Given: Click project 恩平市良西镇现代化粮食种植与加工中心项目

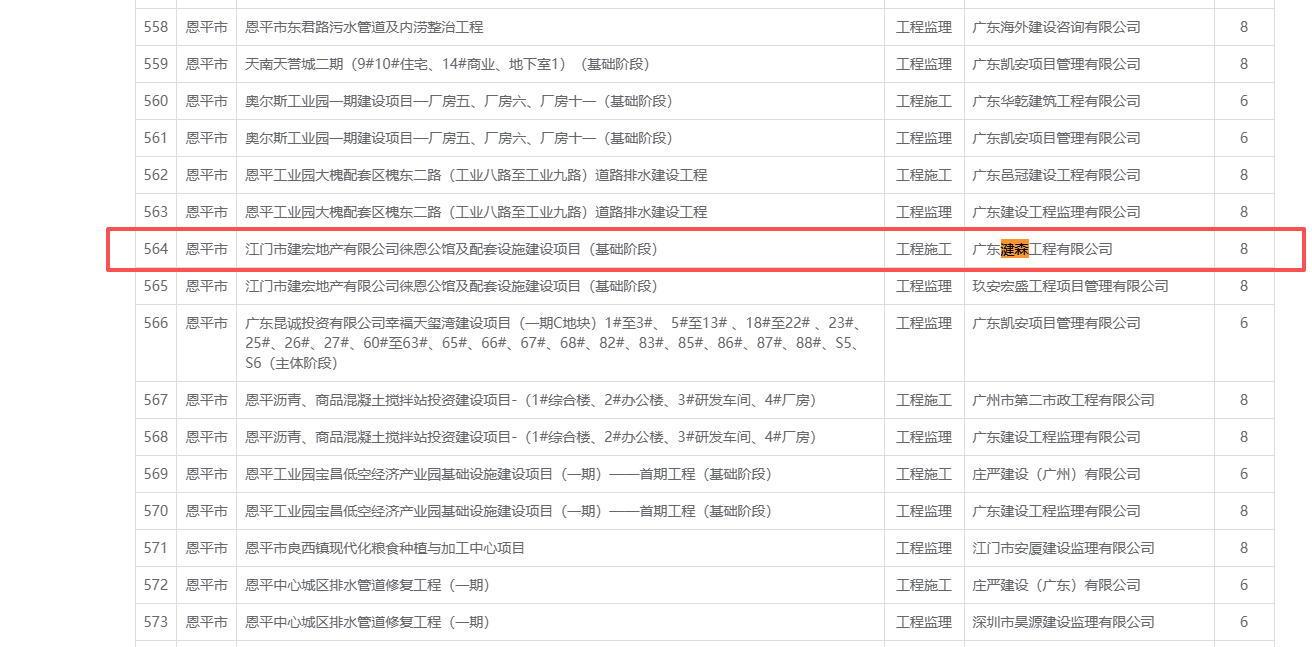Looking at the screenshot, I should [385, 548].
